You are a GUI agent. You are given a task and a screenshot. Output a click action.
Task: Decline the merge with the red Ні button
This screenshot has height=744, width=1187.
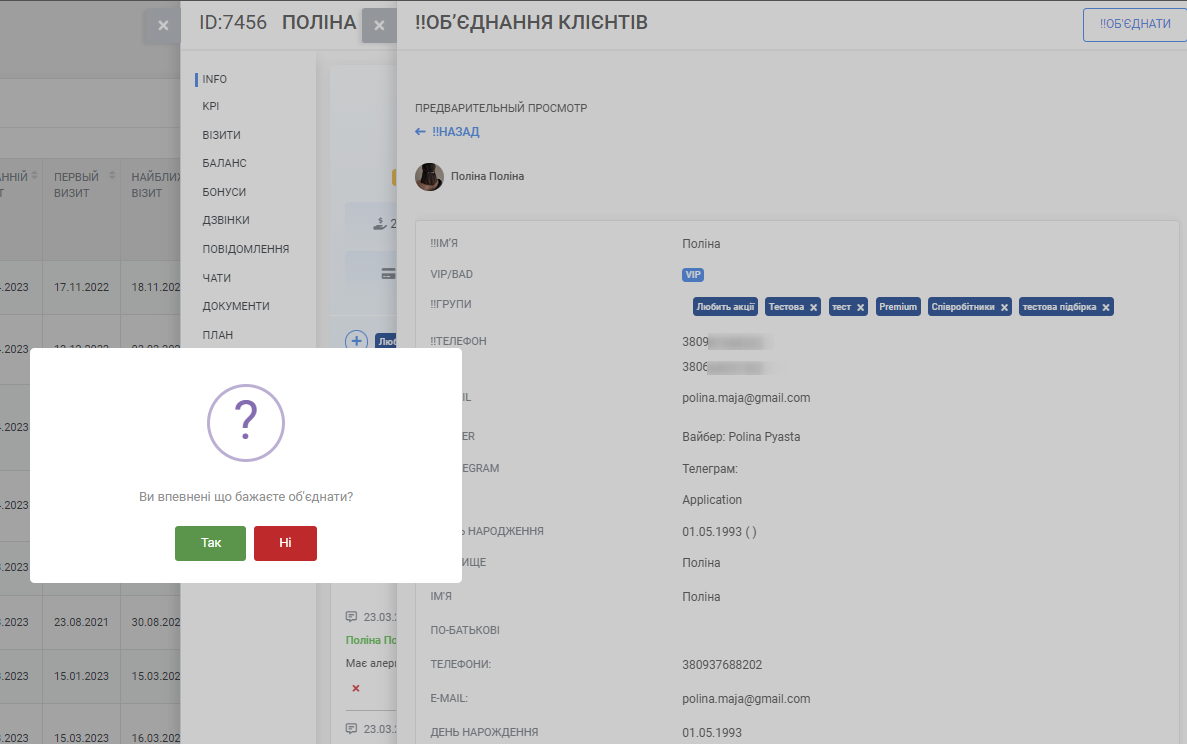285,543
